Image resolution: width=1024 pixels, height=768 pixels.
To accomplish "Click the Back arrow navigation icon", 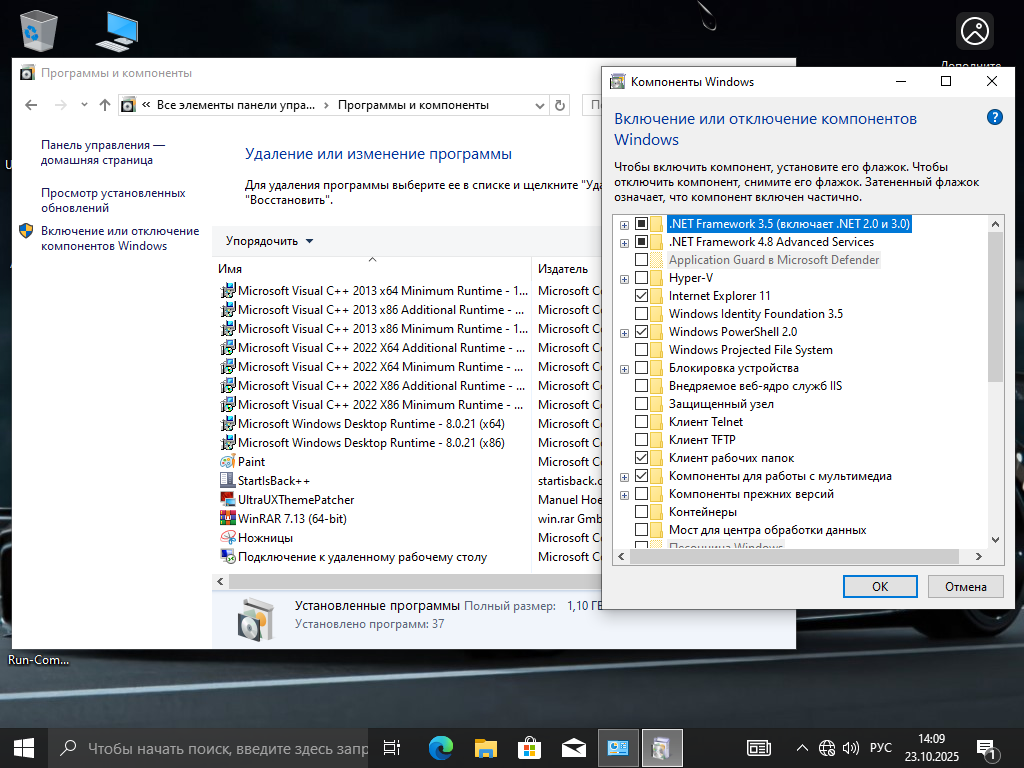I will pyautogui.click(x=31, y=105).
